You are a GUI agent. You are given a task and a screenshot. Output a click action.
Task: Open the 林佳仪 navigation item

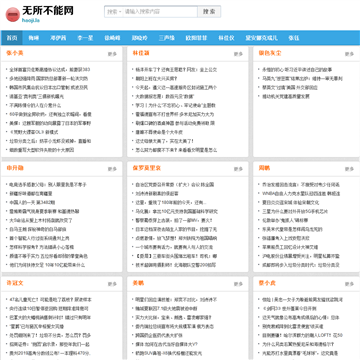click(x=226, y=38)
